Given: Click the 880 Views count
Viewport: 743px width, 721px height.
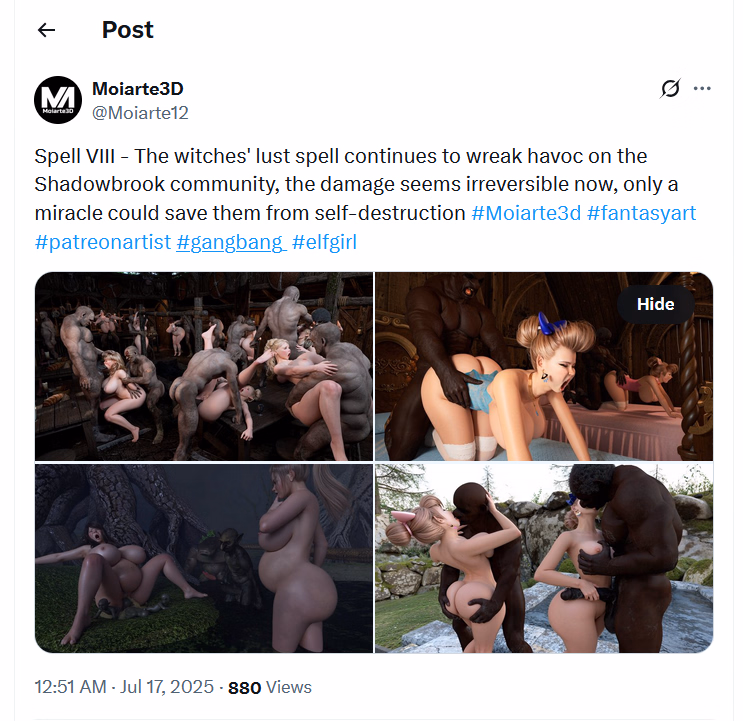Looking at the screenshot, I should 270,687.
